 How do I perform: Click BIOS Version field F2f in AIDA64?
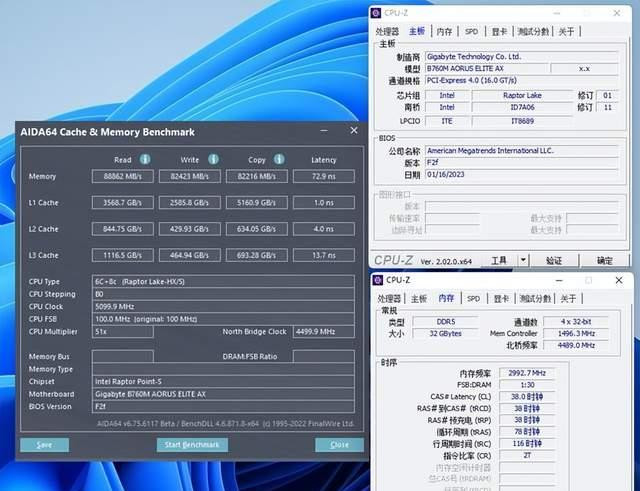[x=223, y=407]
